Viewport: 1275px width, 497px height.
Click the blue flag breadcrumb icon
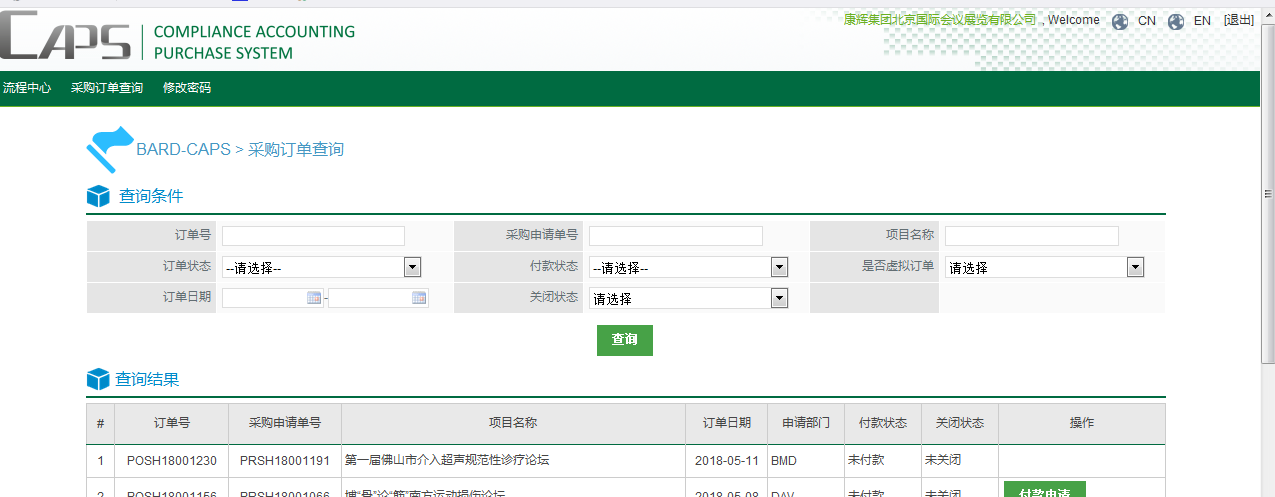108,148
